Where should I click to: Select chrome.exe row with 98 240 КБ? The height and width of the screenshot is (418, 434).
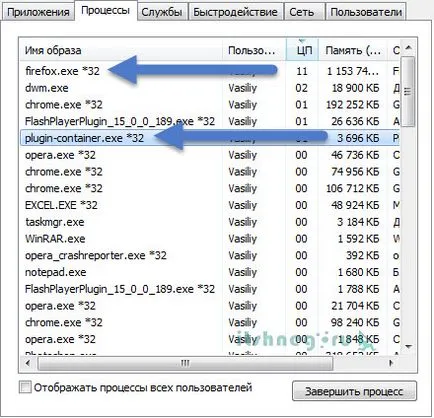click(x=210, y=322)
